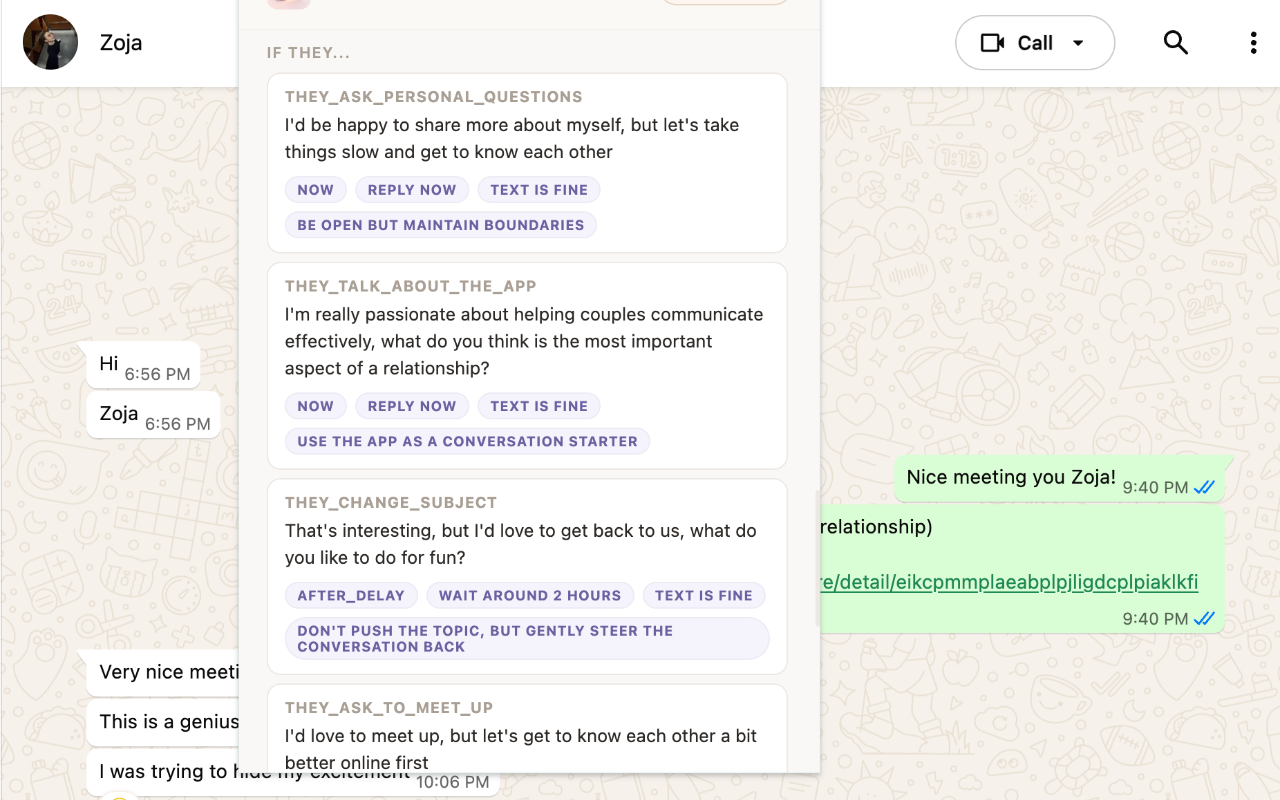Click the video camera icon in Call button

pos(992,43)
